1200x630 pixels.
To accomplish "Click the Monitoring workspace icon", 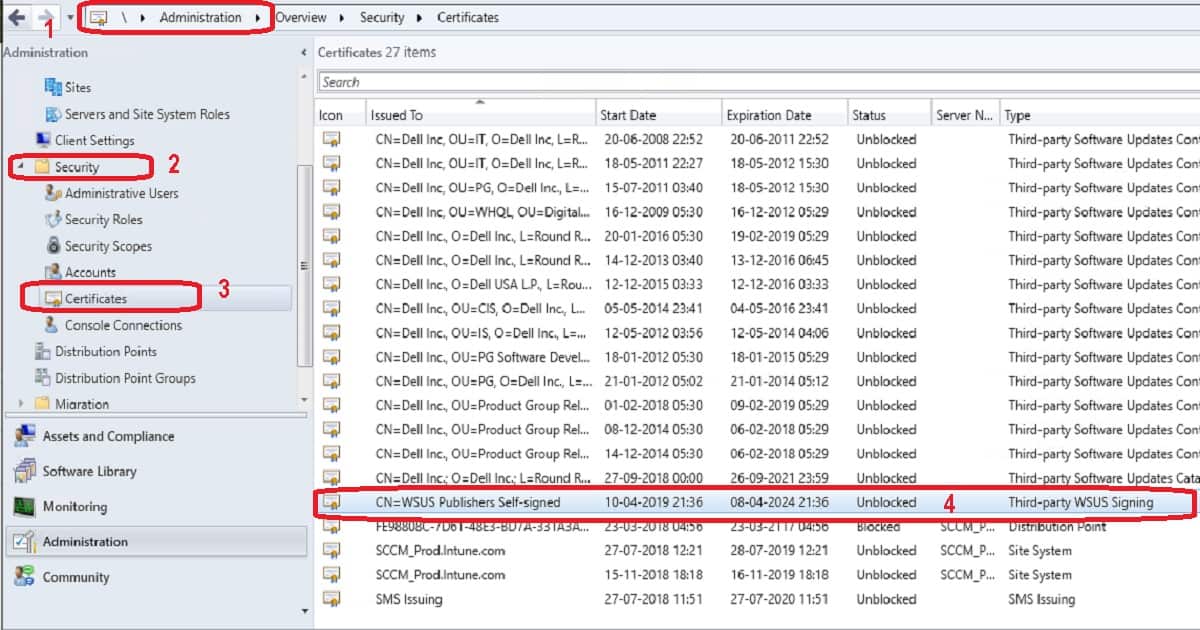I will (x=24, y=507).
